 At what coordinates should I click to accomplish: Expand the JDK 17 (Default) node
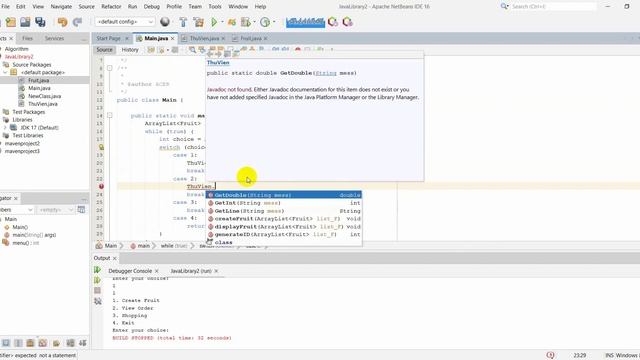click(x=5, y=127)
